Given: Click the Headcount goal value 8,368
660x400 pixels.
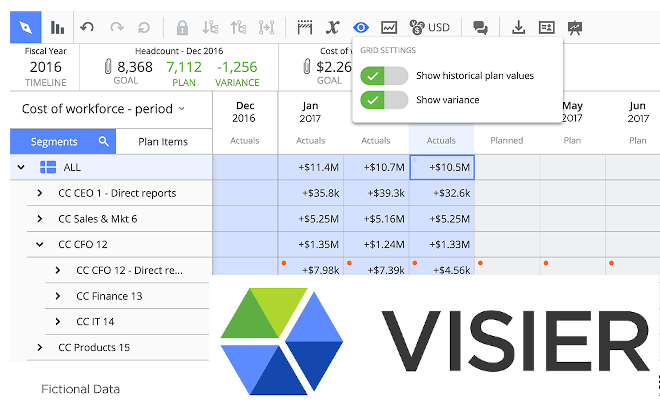Looking at the screenshot, I should (x=135, y=67).
